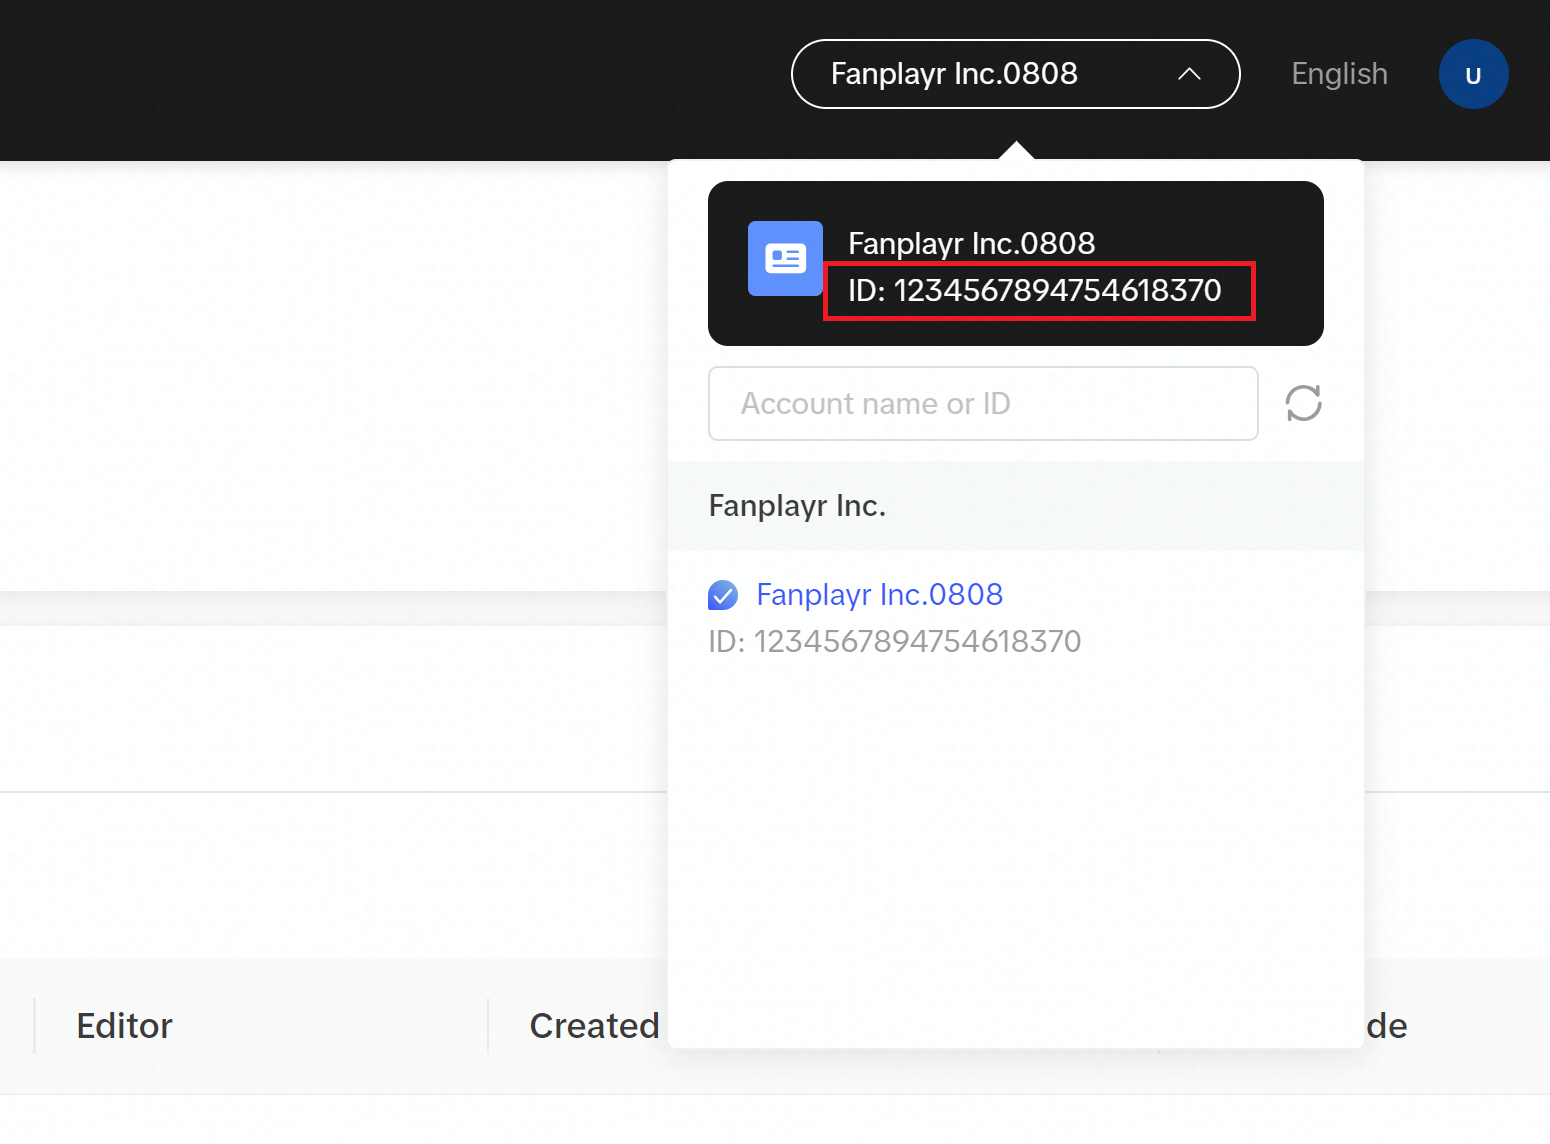Viewport: 1550px width, 1144px height.
Task: Collapse the Fanplayr Inc.0808 account dropdown
Action: pyautogui.click(x=1015, y=74)
